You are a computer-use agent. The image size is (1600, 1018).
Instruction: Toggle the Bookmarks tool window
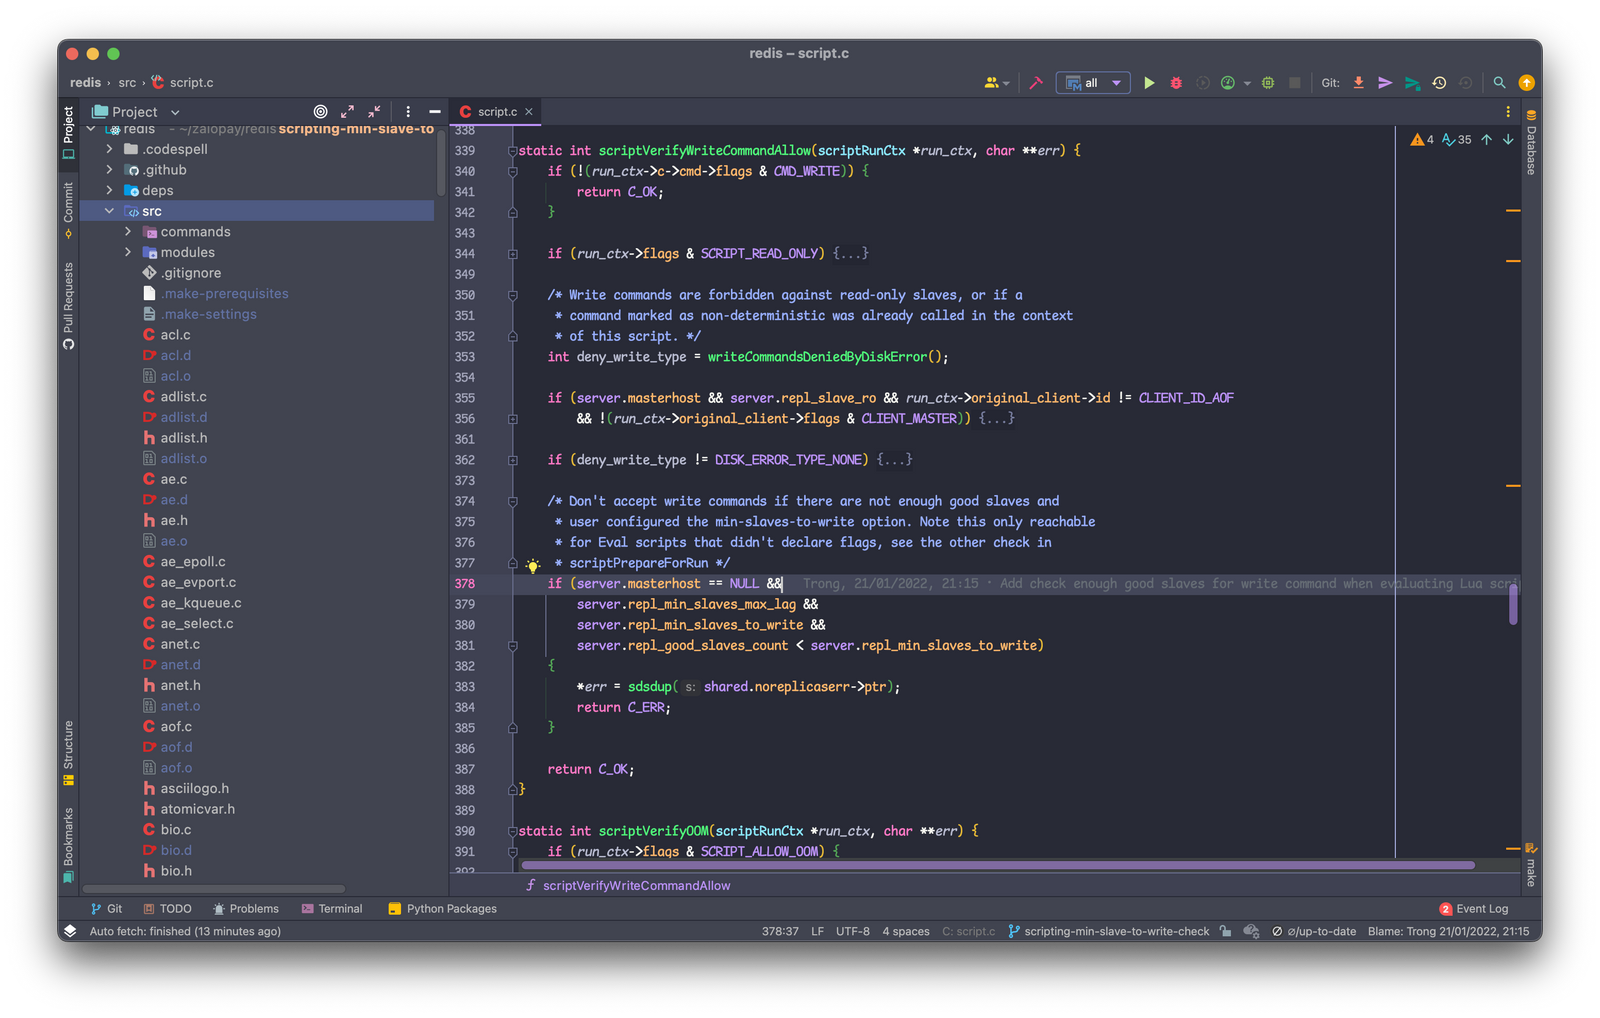[68, 845]
